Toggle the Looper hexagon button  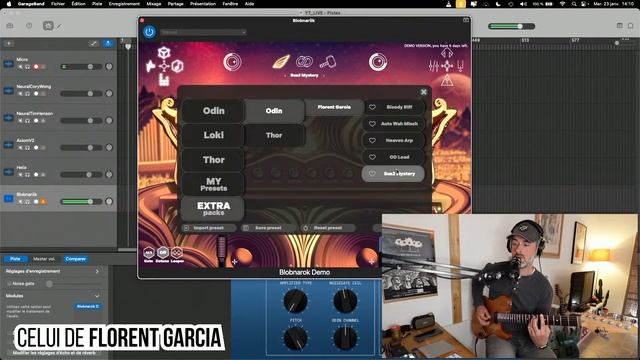pyautogui.click(x=177, y=253)
